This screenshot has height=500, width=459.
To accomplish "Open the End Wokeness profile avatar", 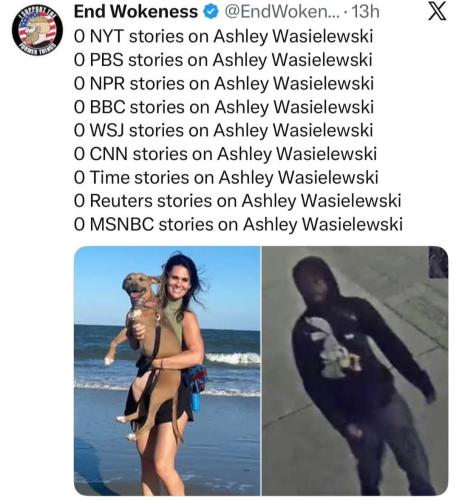I will coord(37,30).
